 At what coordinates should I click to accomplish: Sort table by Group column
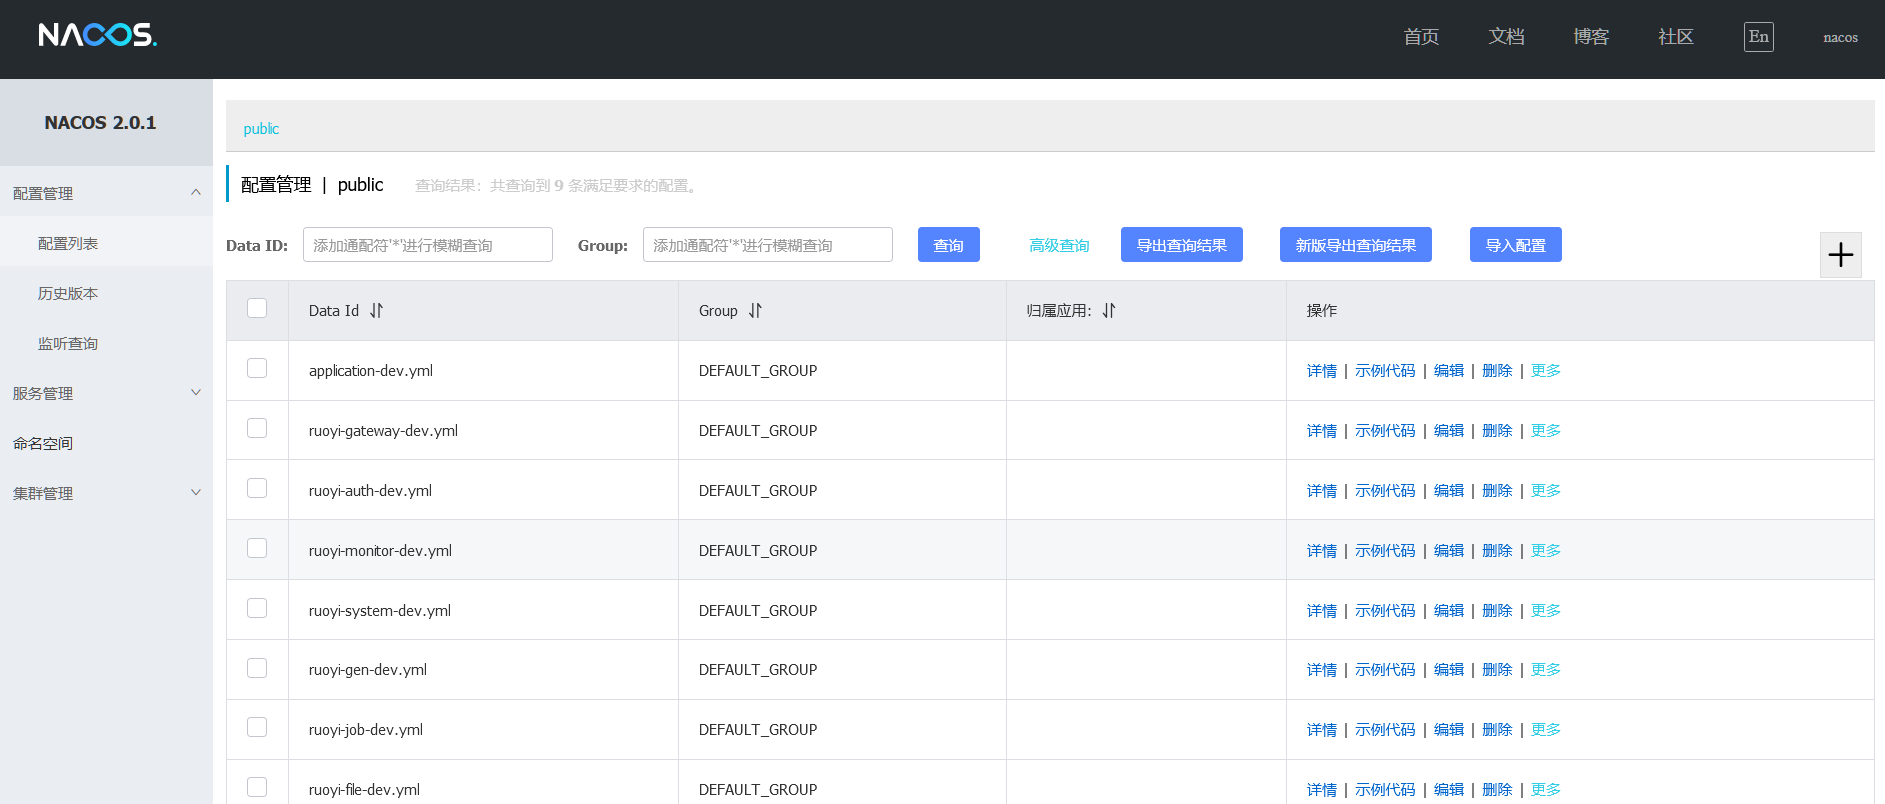[x=755, y=311]
